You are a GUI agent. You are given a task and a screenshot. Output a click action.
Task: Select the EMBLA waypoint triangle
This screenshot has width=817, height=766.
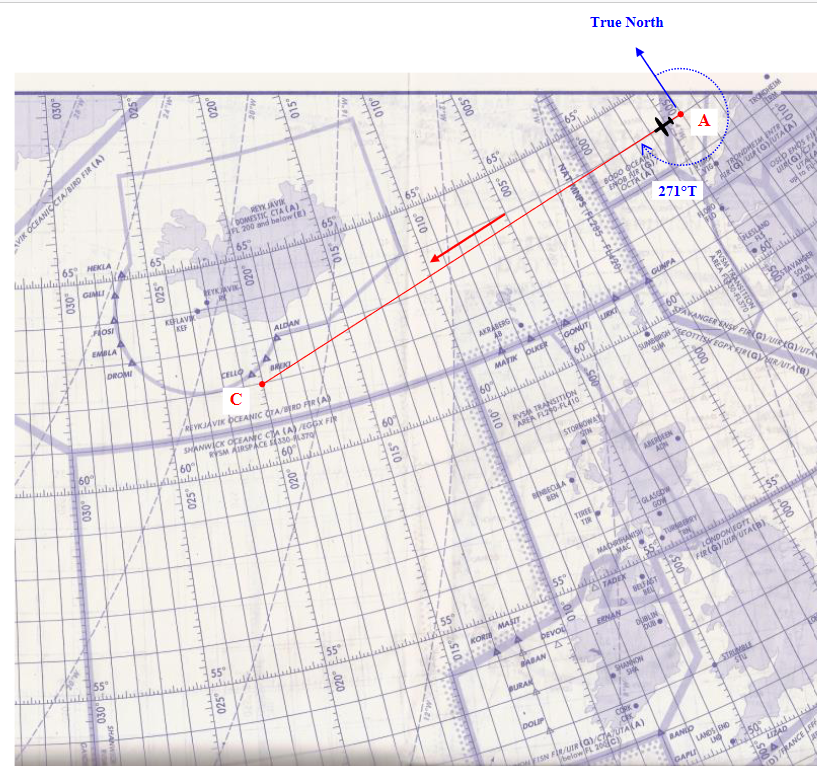coord(121,344)
